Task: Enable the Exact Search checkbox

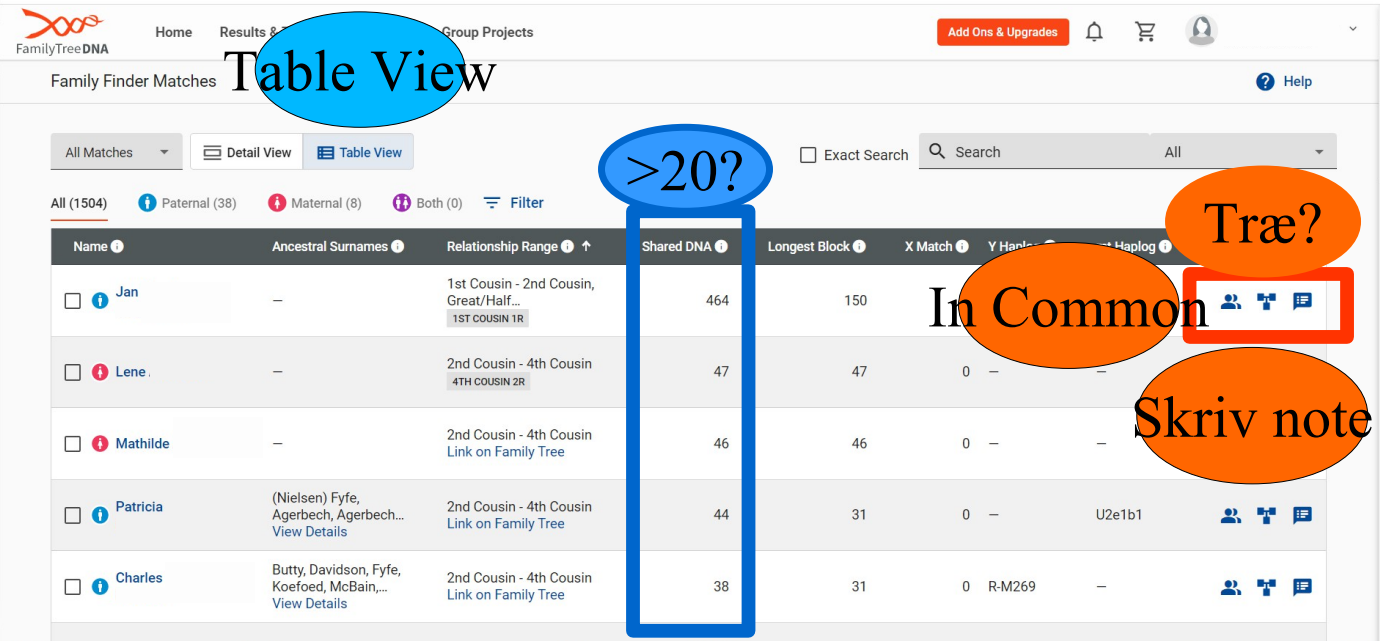Action: (x=808, y=155)
